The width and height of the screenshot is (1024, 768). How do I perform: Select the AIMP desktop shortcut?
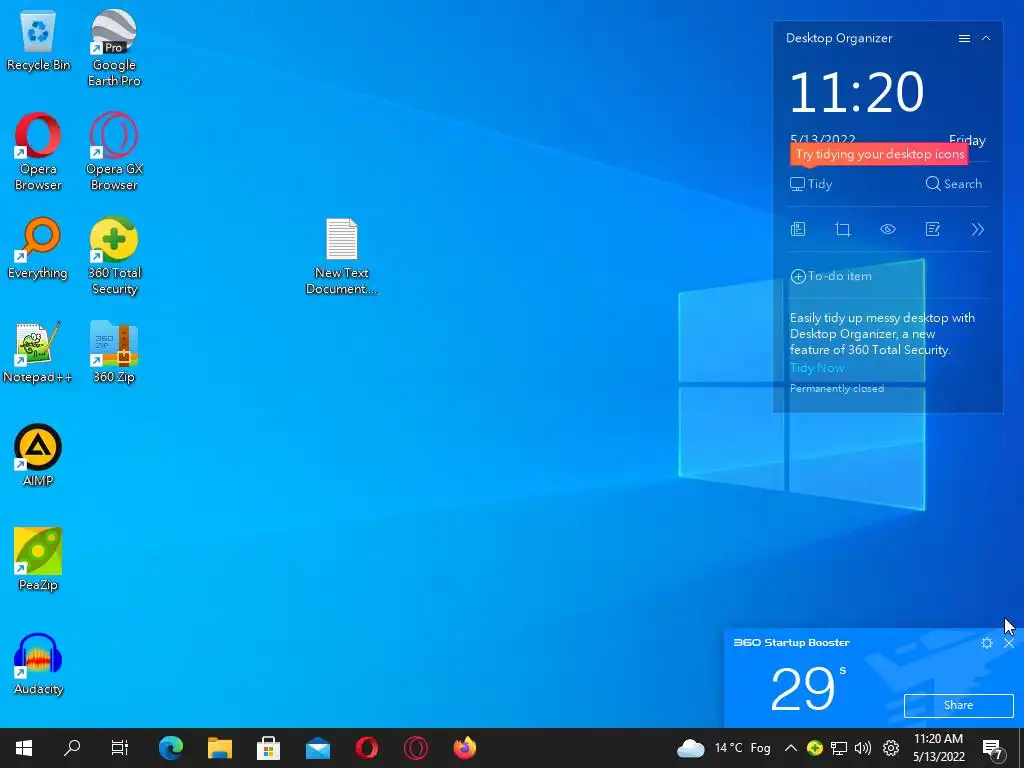[38, 456]
